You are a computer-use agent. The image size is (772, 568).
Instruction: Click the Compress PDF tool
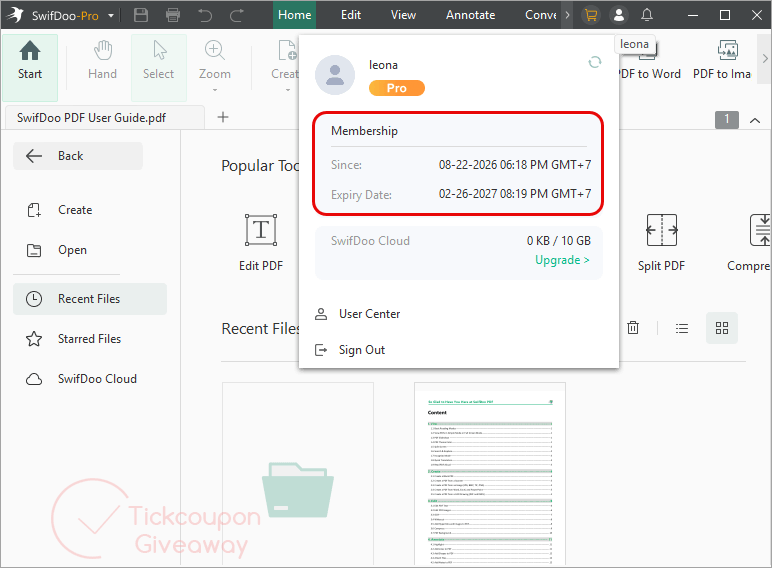point(749,243)
